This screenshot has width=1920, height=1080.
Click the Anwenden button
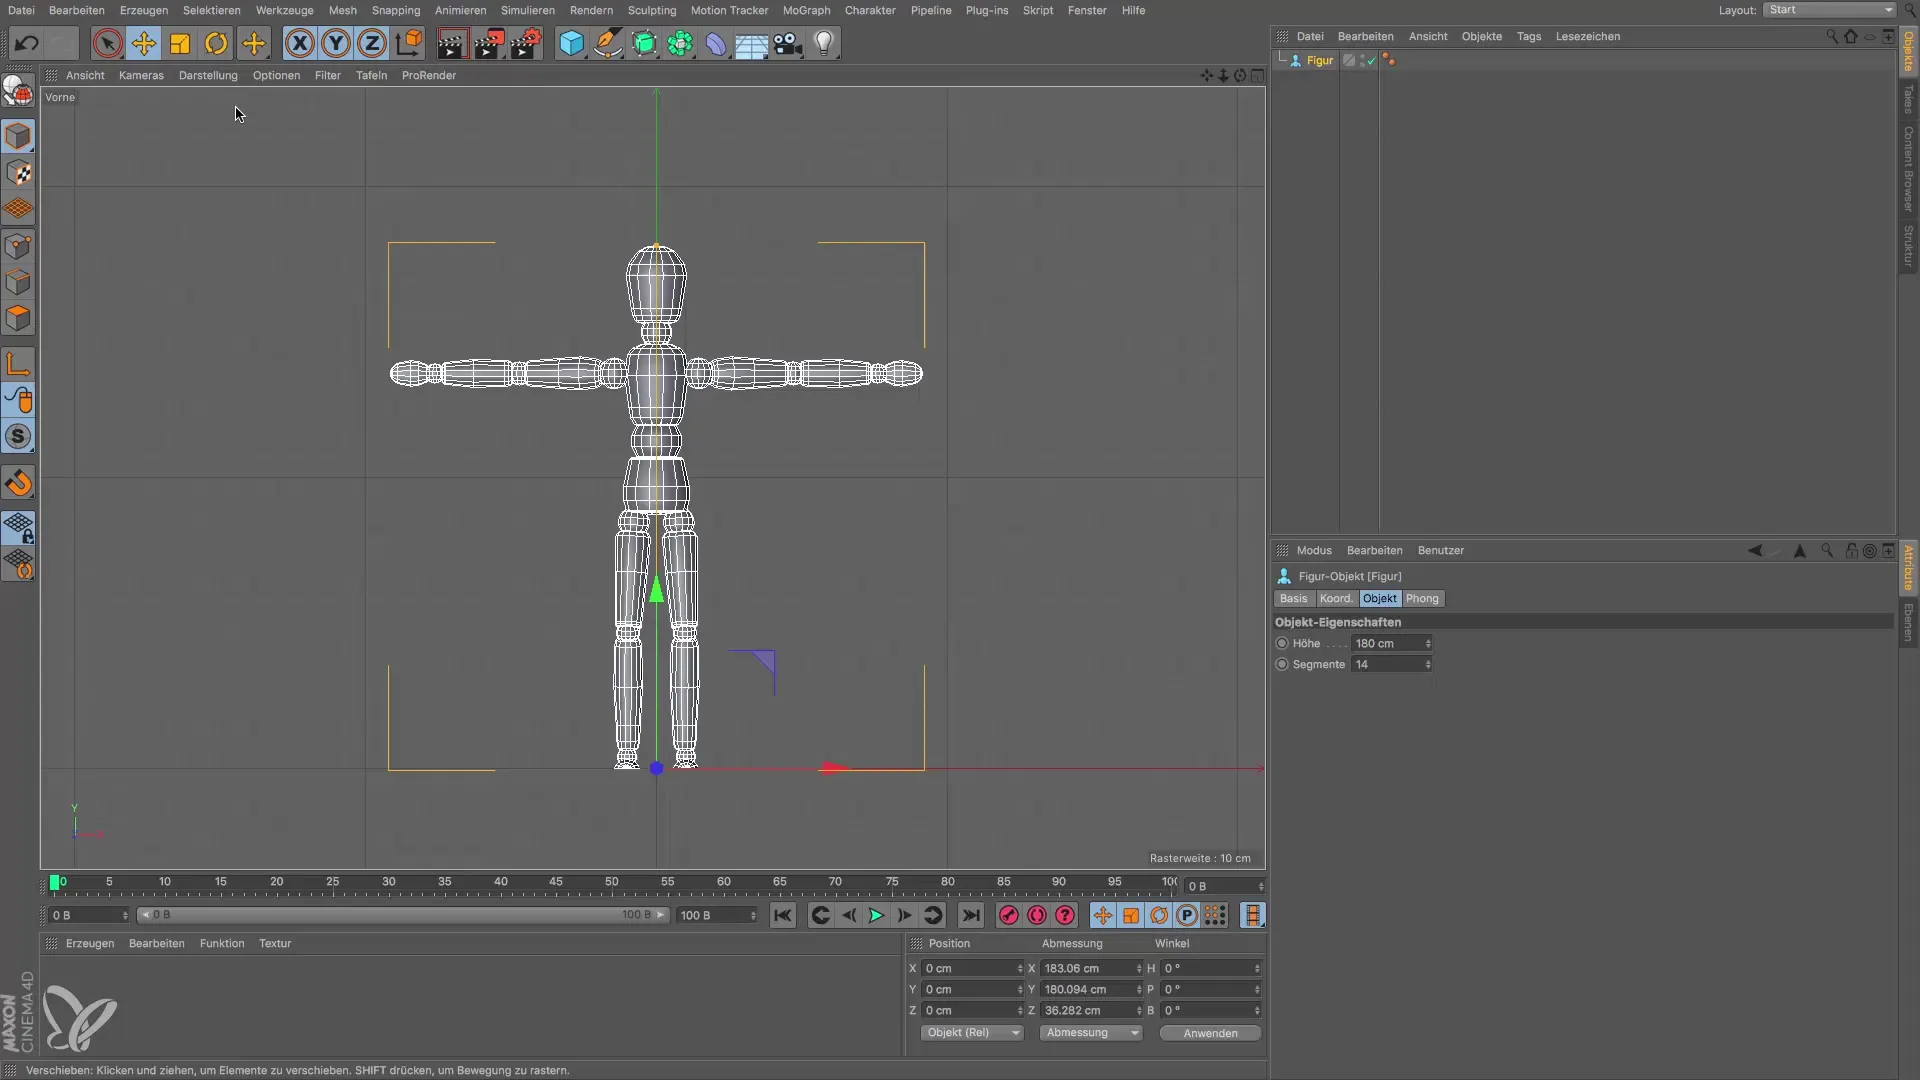point(1210,1034)
